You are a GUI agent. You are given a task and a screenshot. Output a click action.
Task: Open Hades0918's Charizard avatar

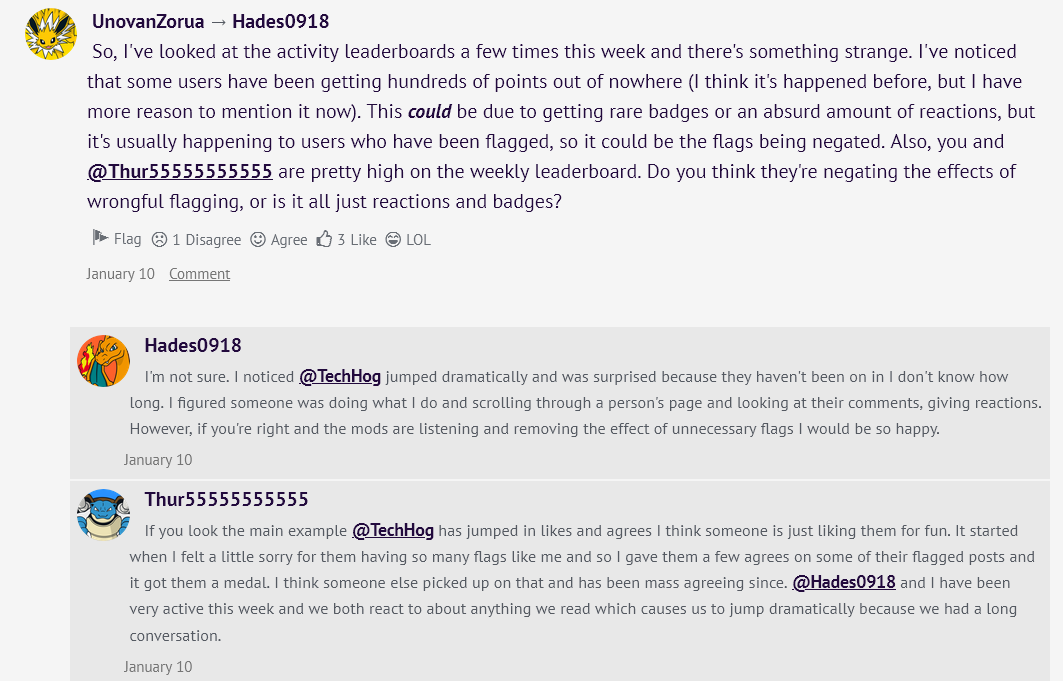pyautogui.click(x=104, y=361)
